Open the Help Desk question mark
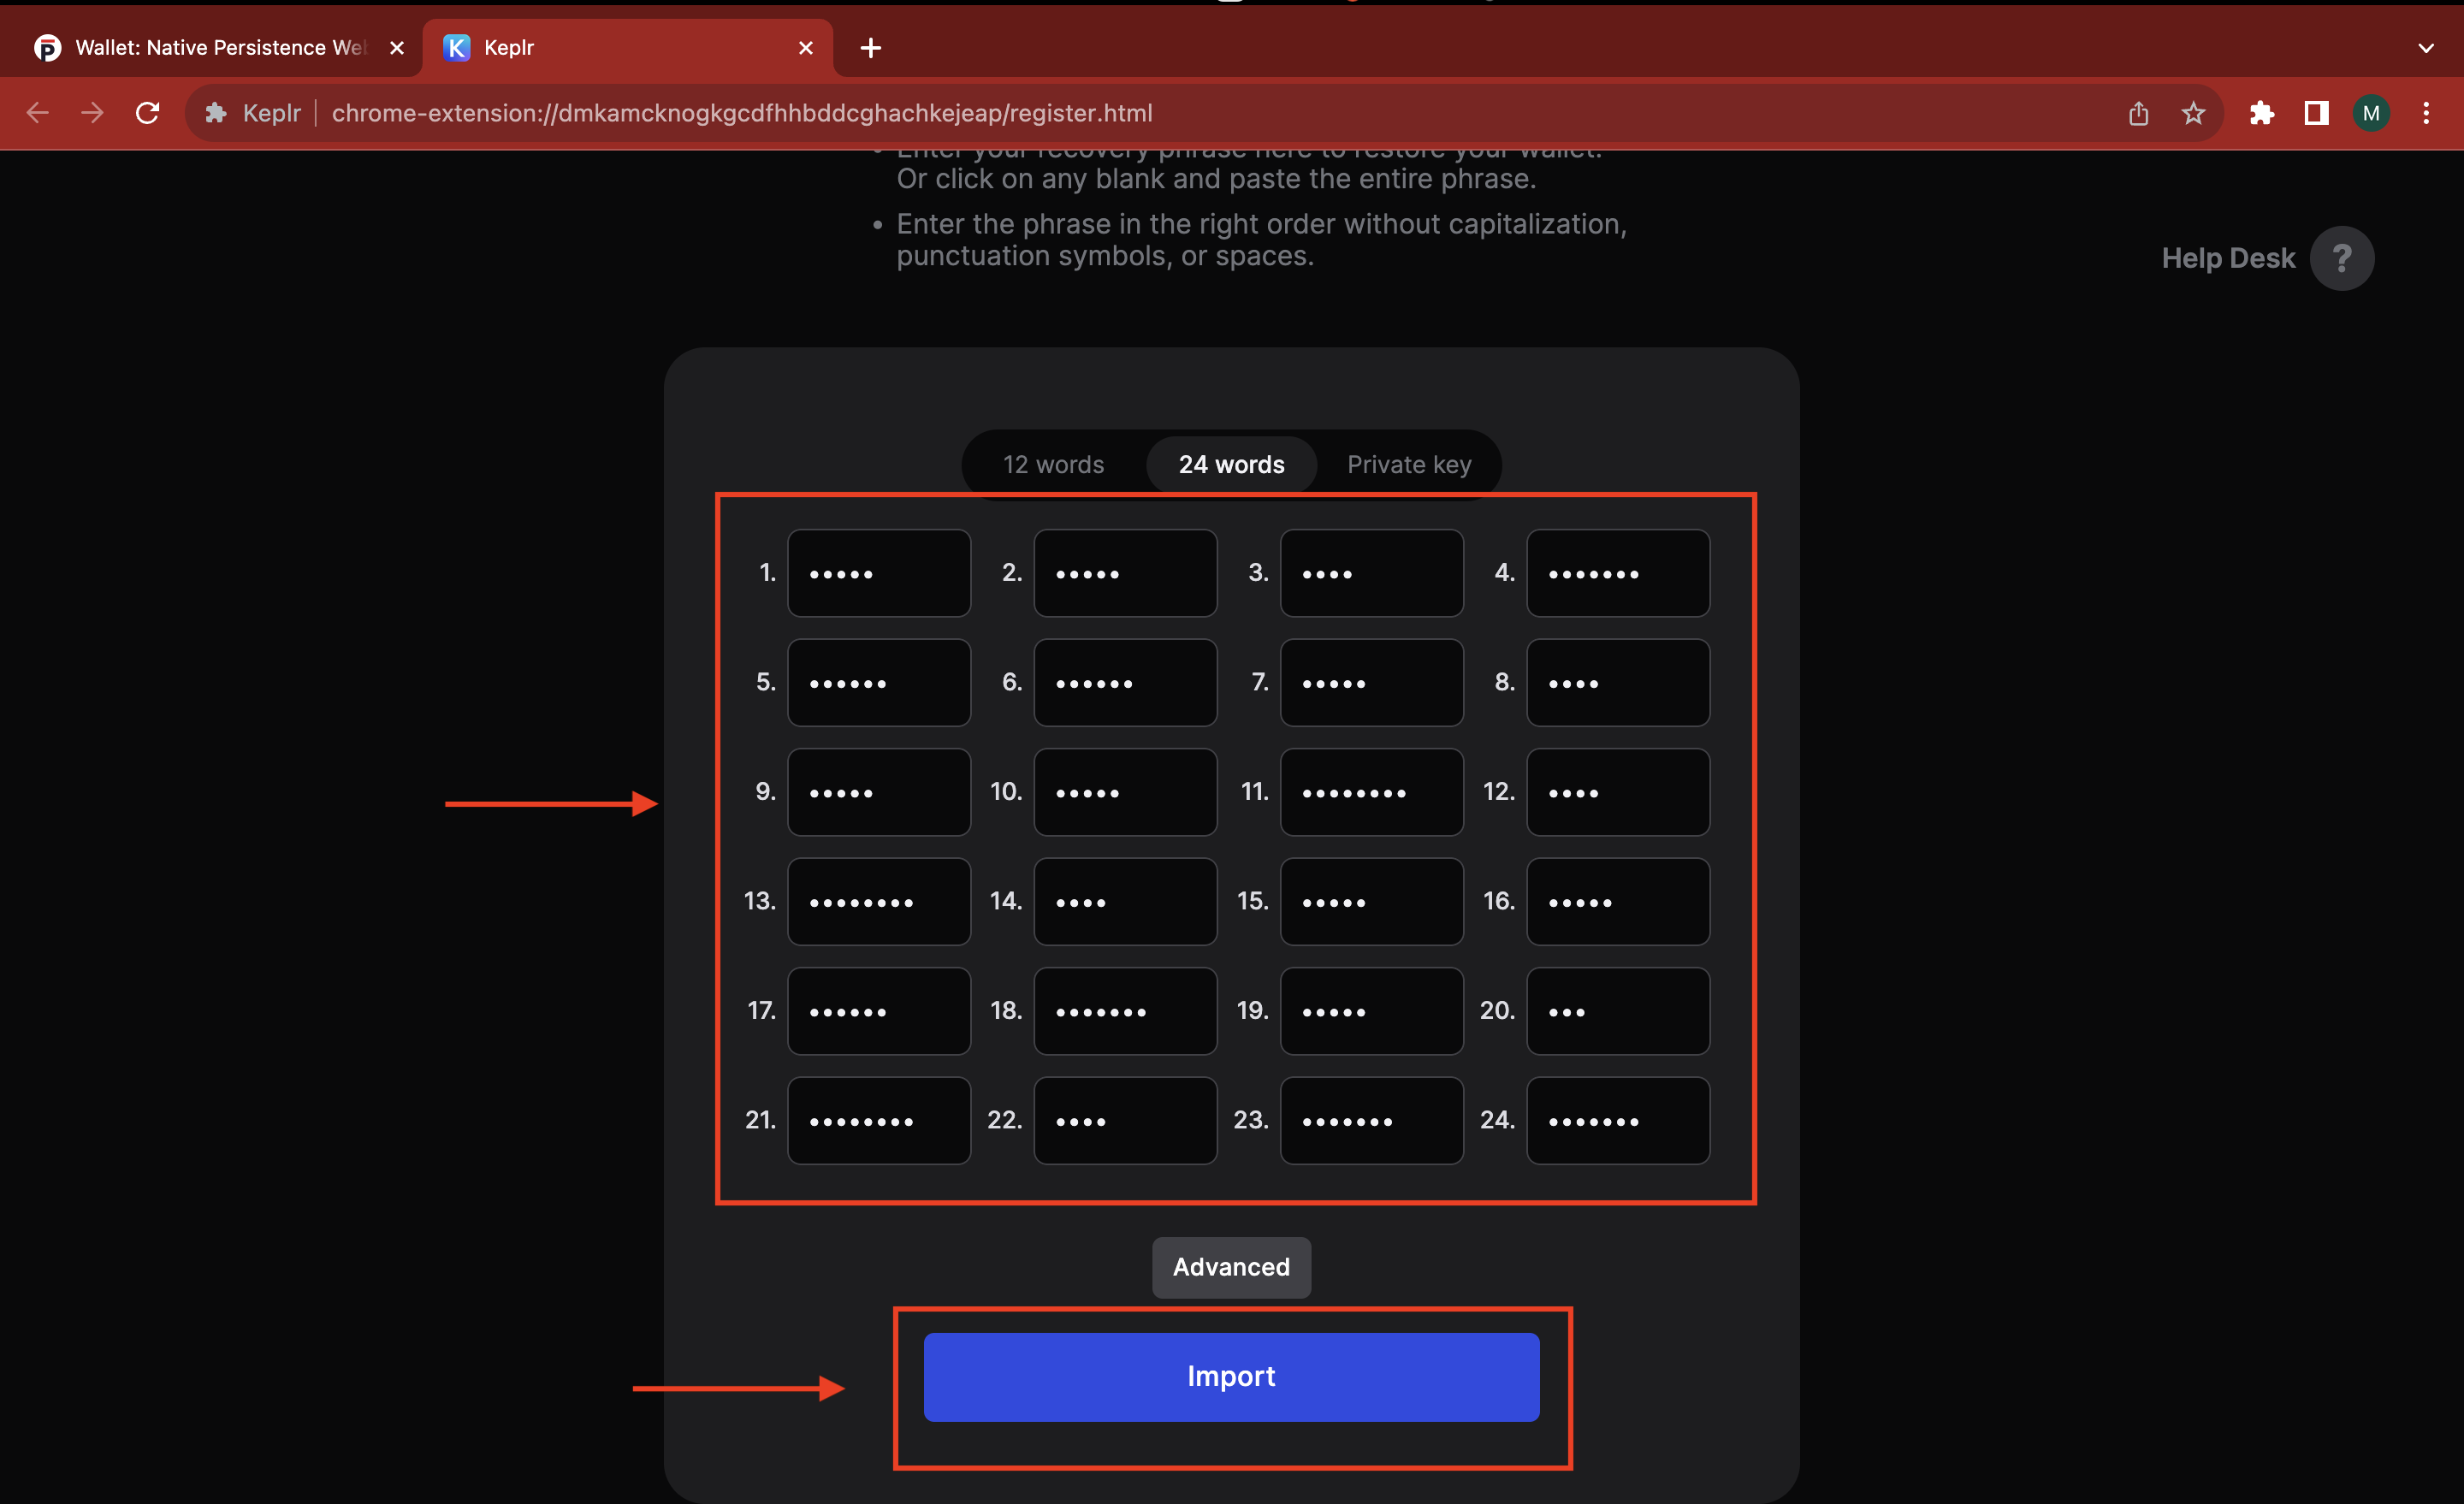 2341,258
